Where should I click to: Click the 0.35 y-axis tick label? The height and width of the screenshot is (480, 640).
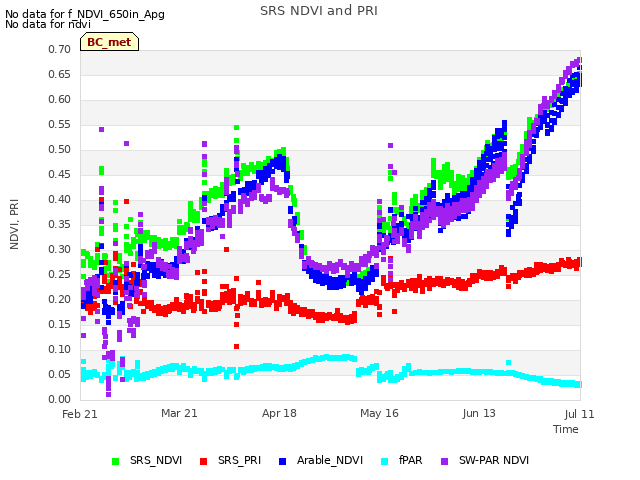click(x=60, y=224)
